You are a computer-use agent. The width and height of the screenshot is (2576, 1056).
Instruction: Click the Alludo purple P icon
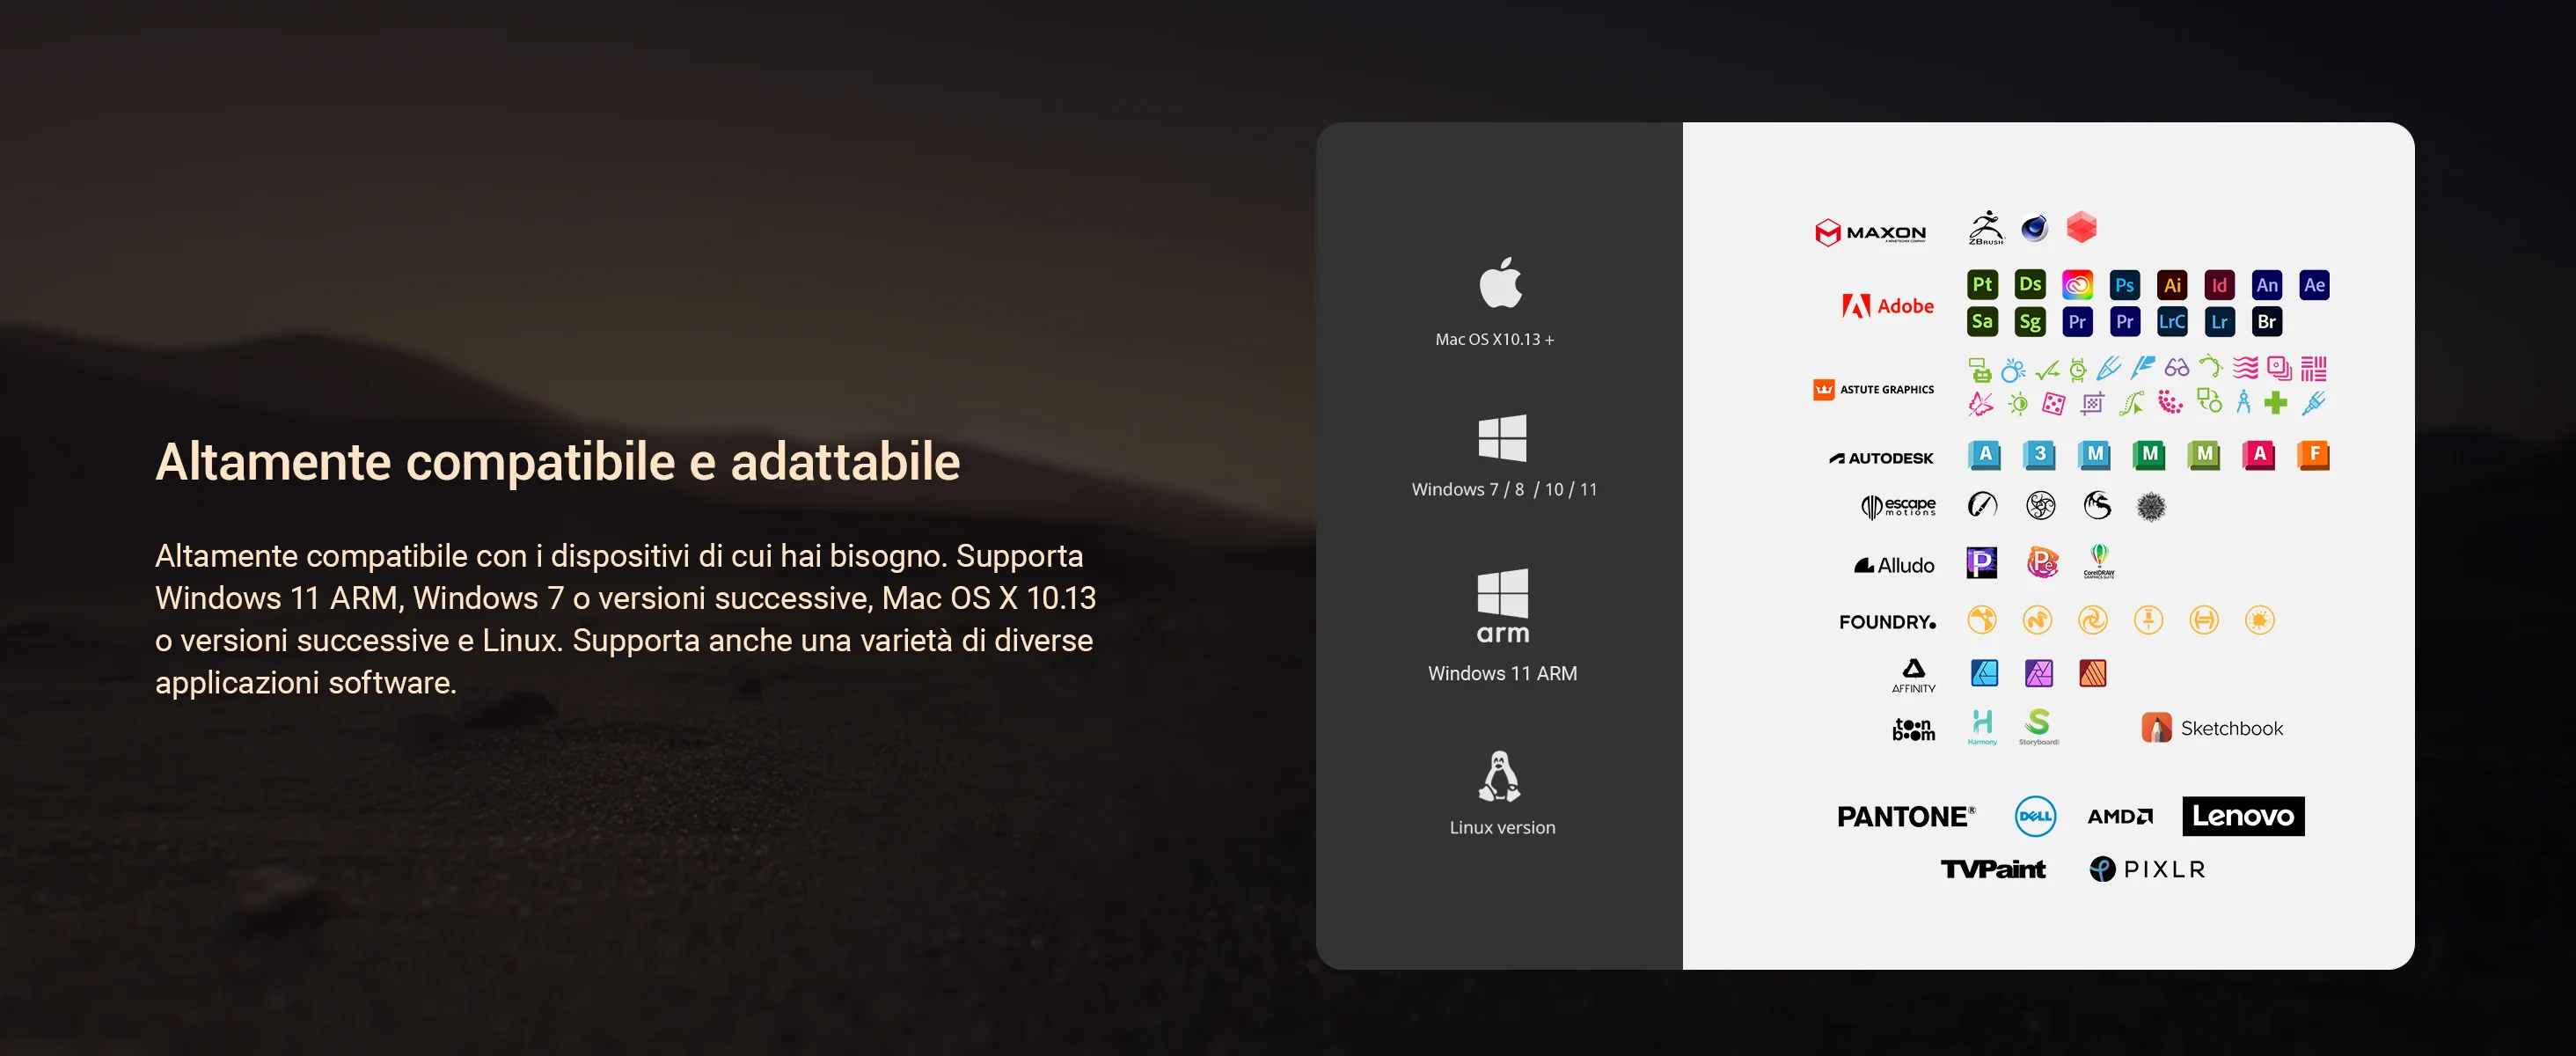(1982, 563)
